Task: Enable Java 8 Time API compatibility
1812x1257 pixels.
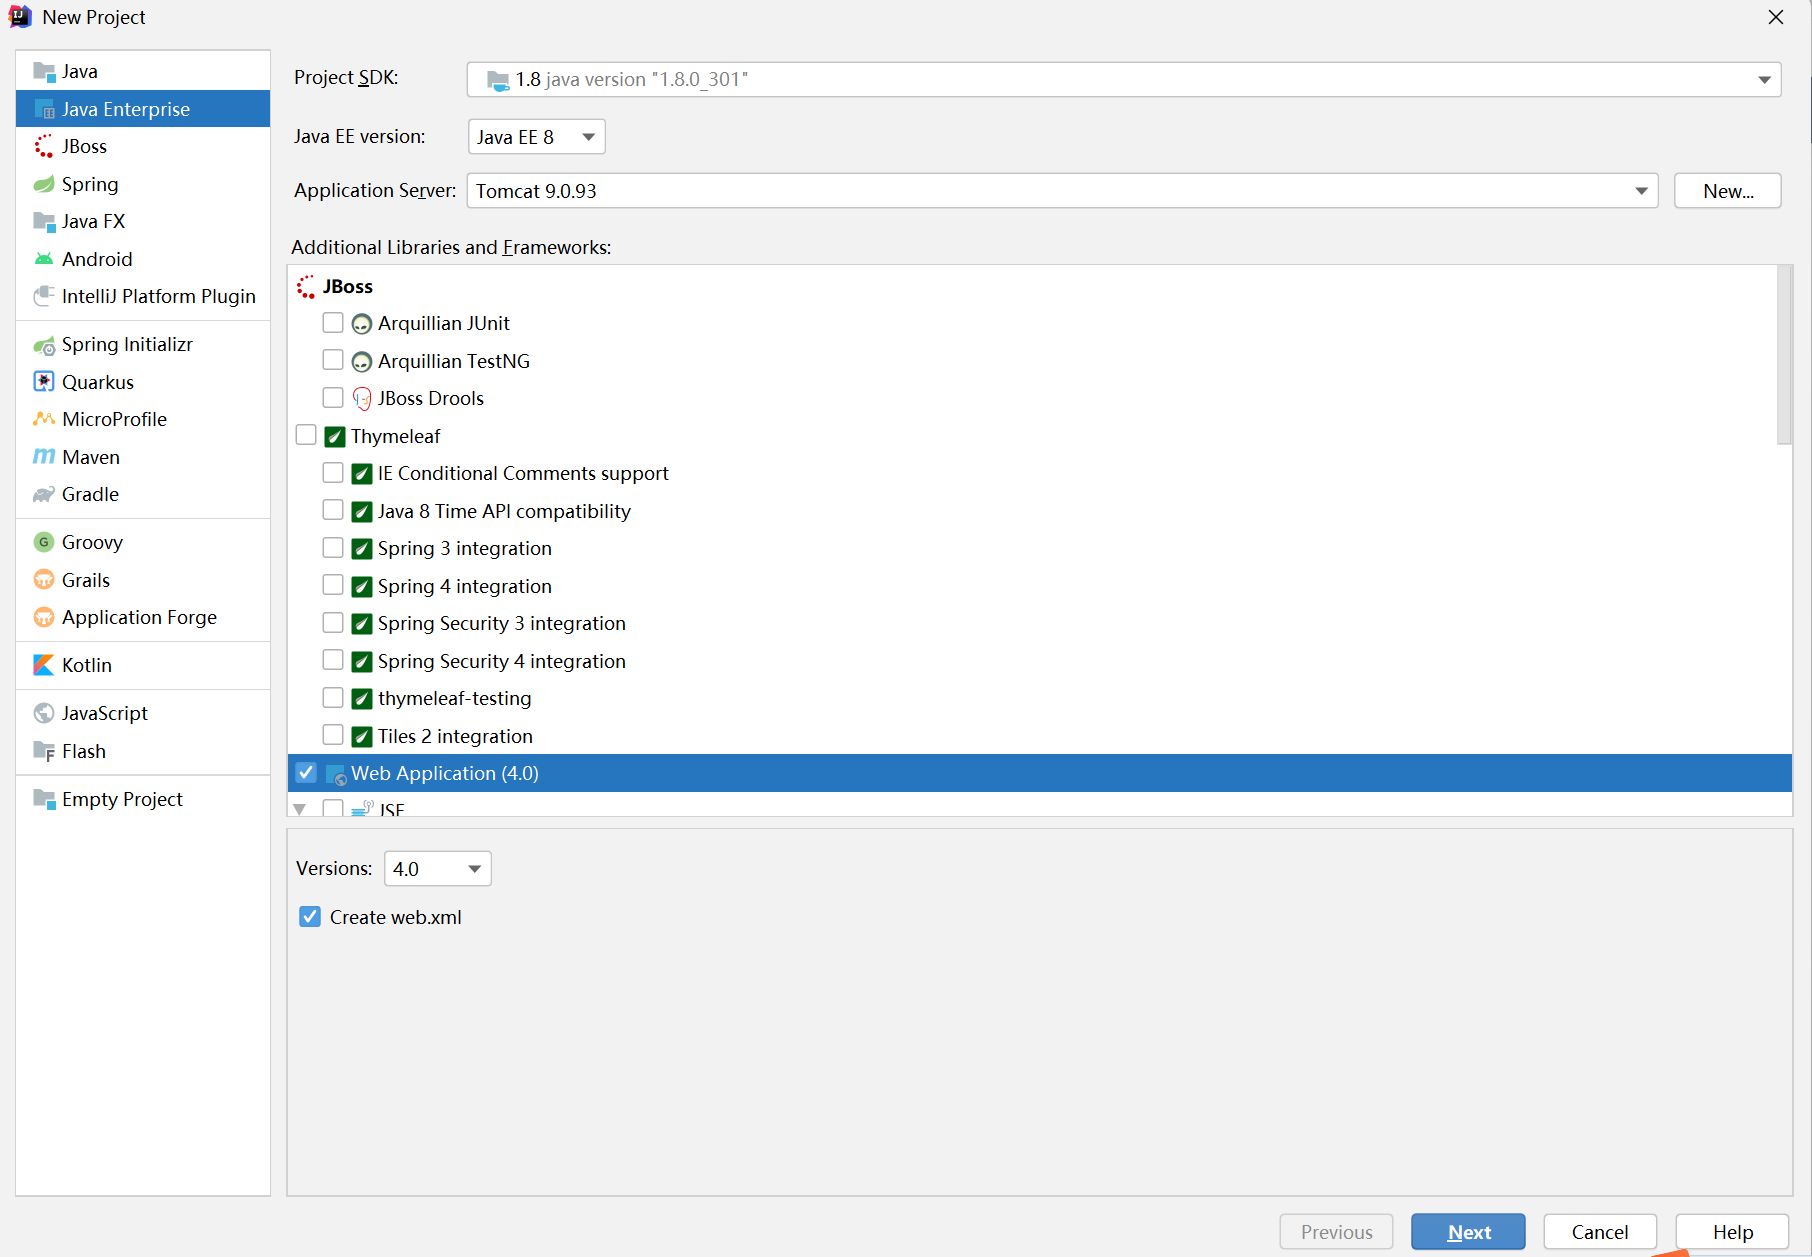Action: tap(333, 510)
